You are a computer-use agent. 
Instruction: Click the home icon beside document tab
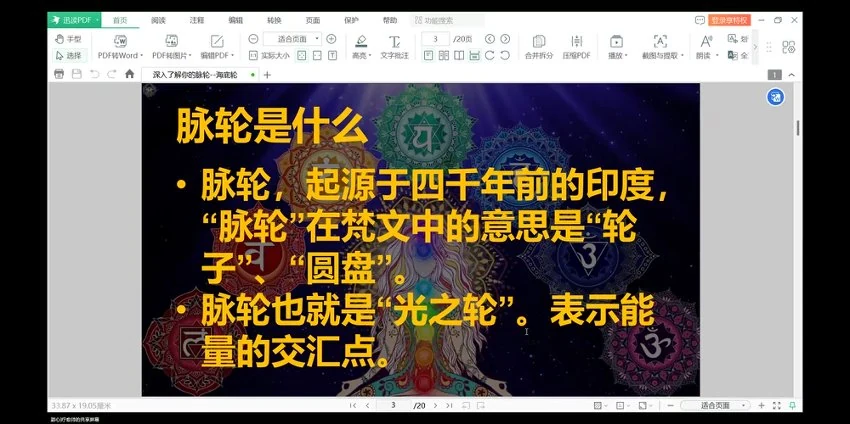tap(130, 74)
